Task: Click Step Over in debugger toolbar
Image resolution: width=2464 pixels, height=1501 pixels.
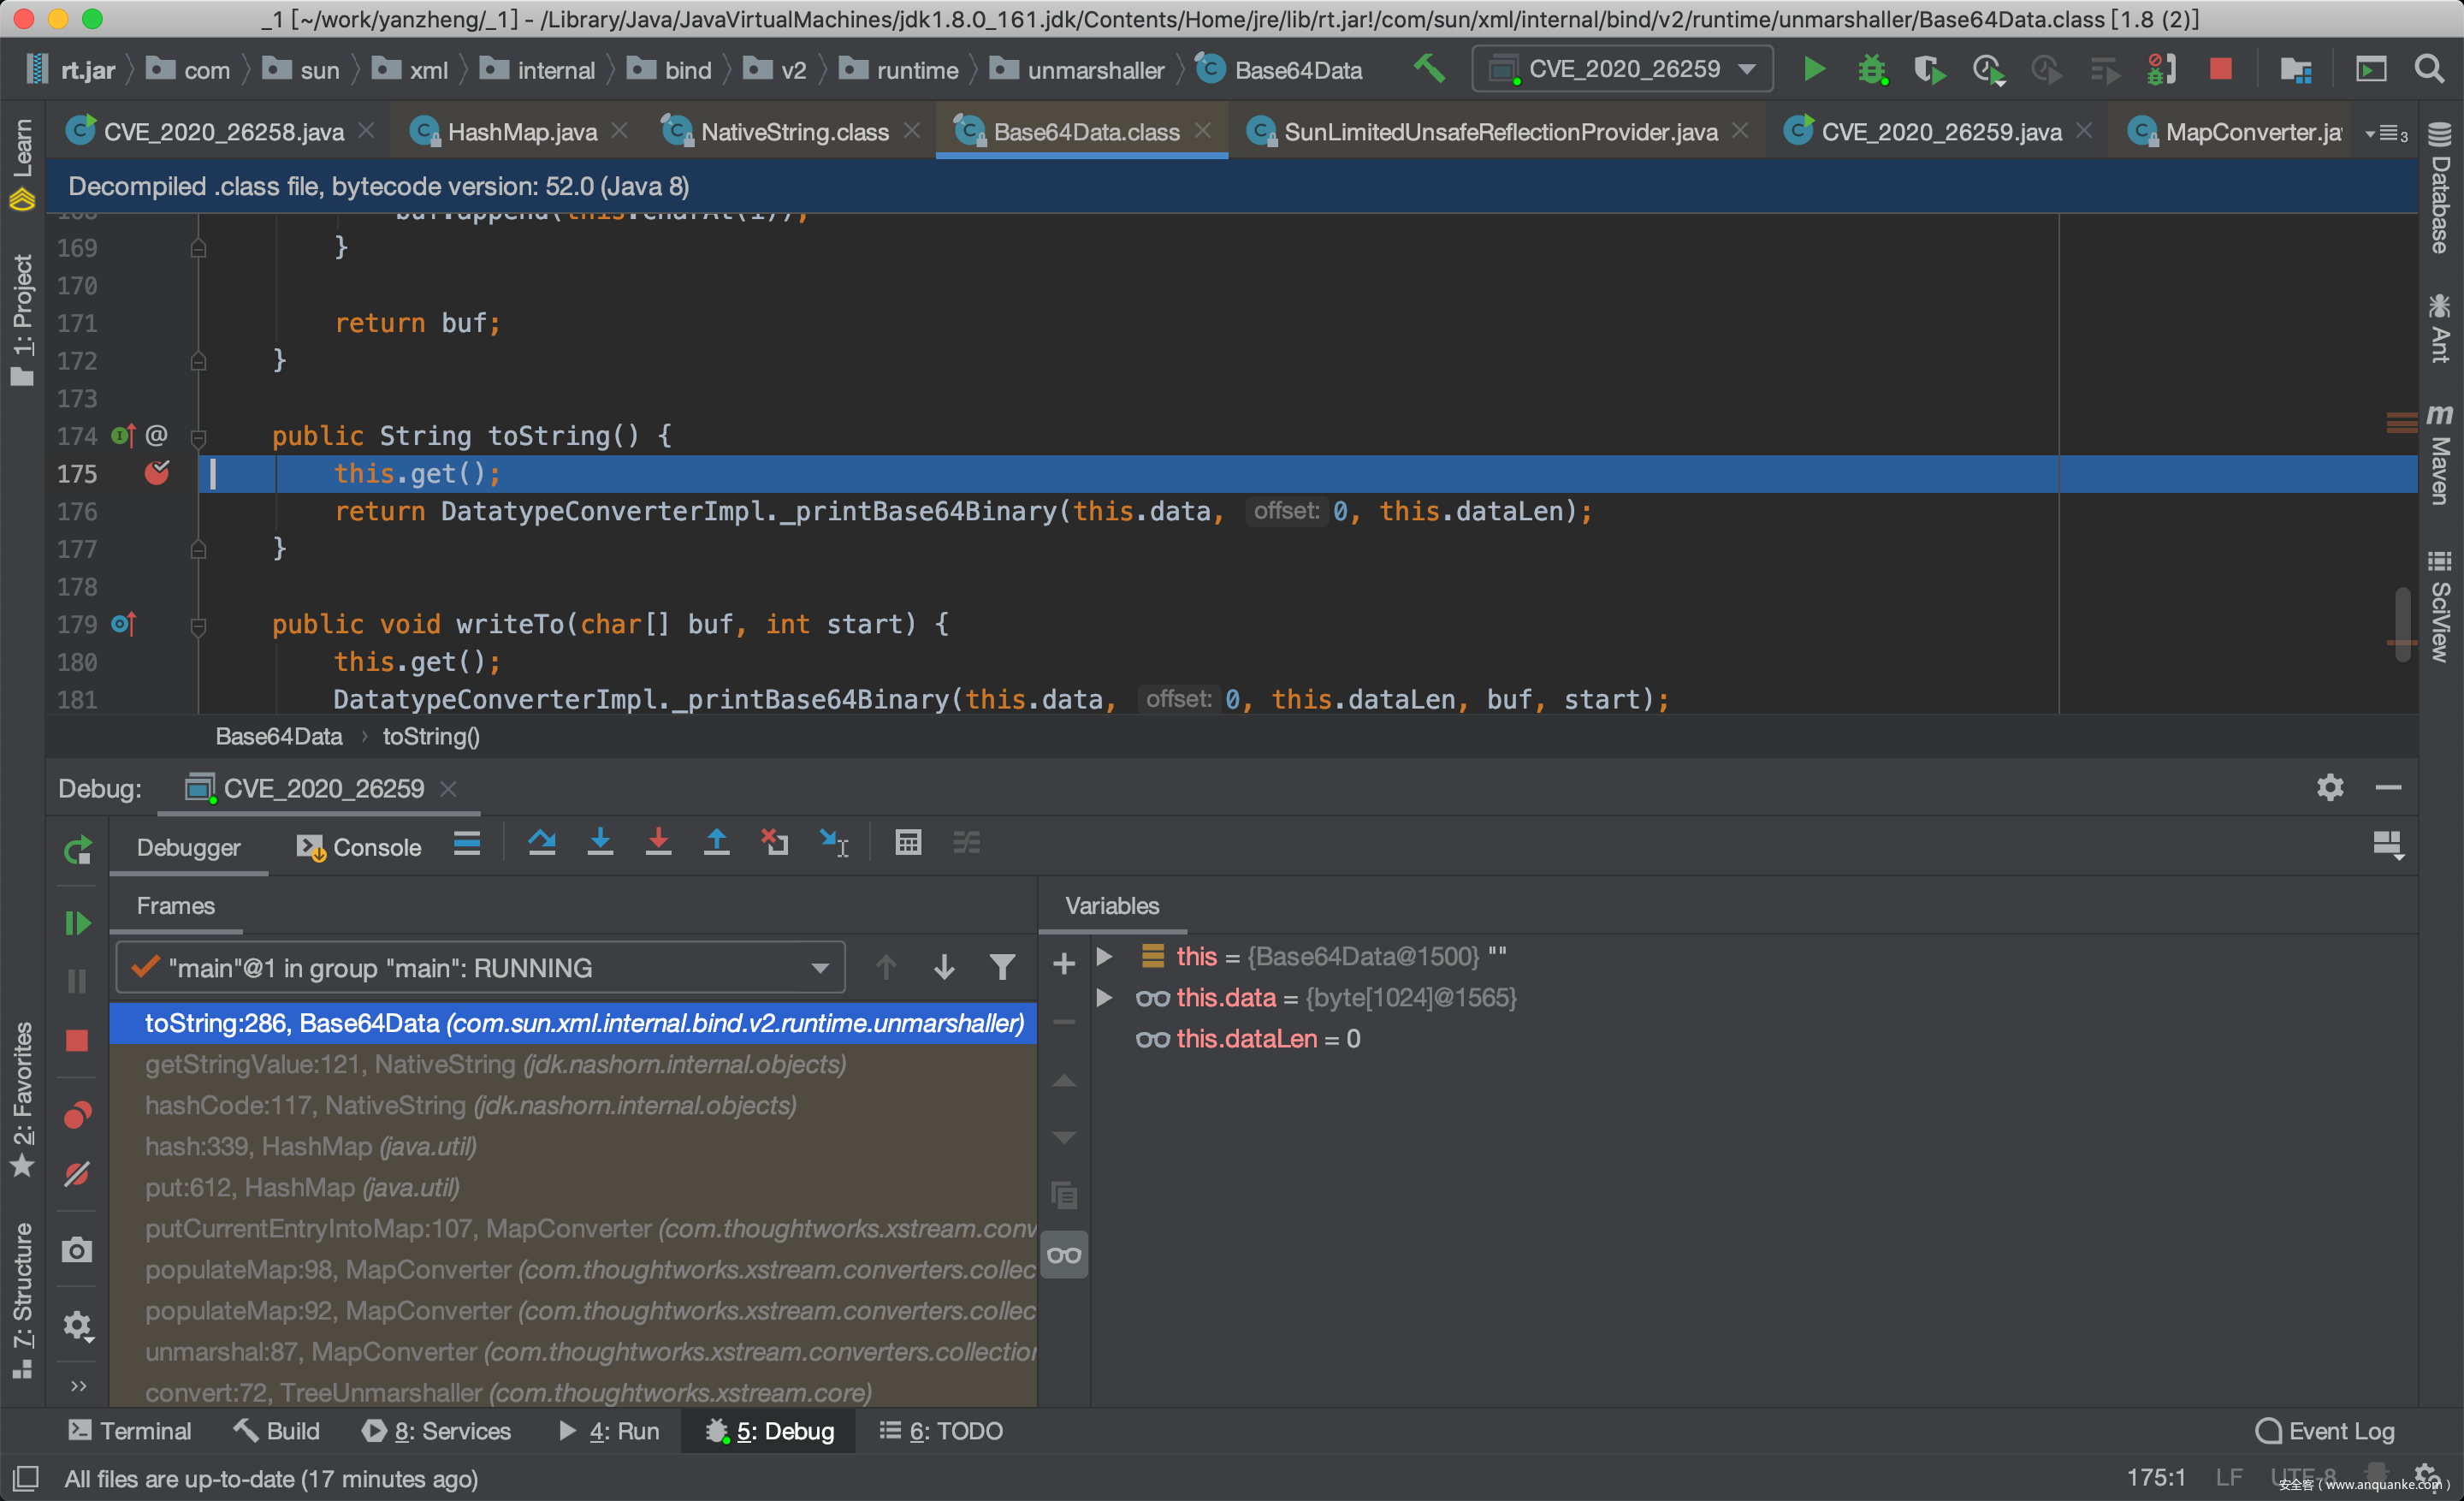Action: (x=541, y=843)
